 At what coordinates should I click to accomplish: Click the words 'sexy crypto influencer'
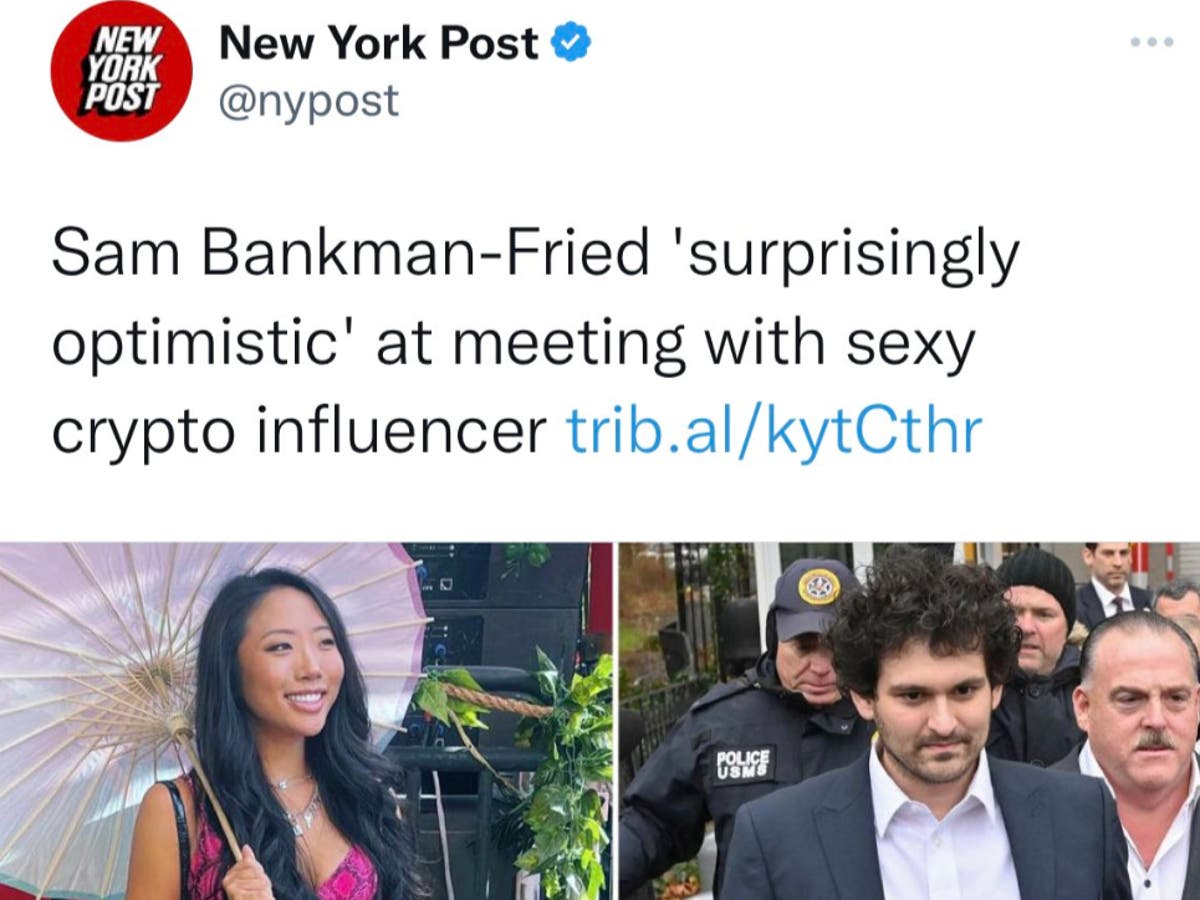click(x=511, y=387)
